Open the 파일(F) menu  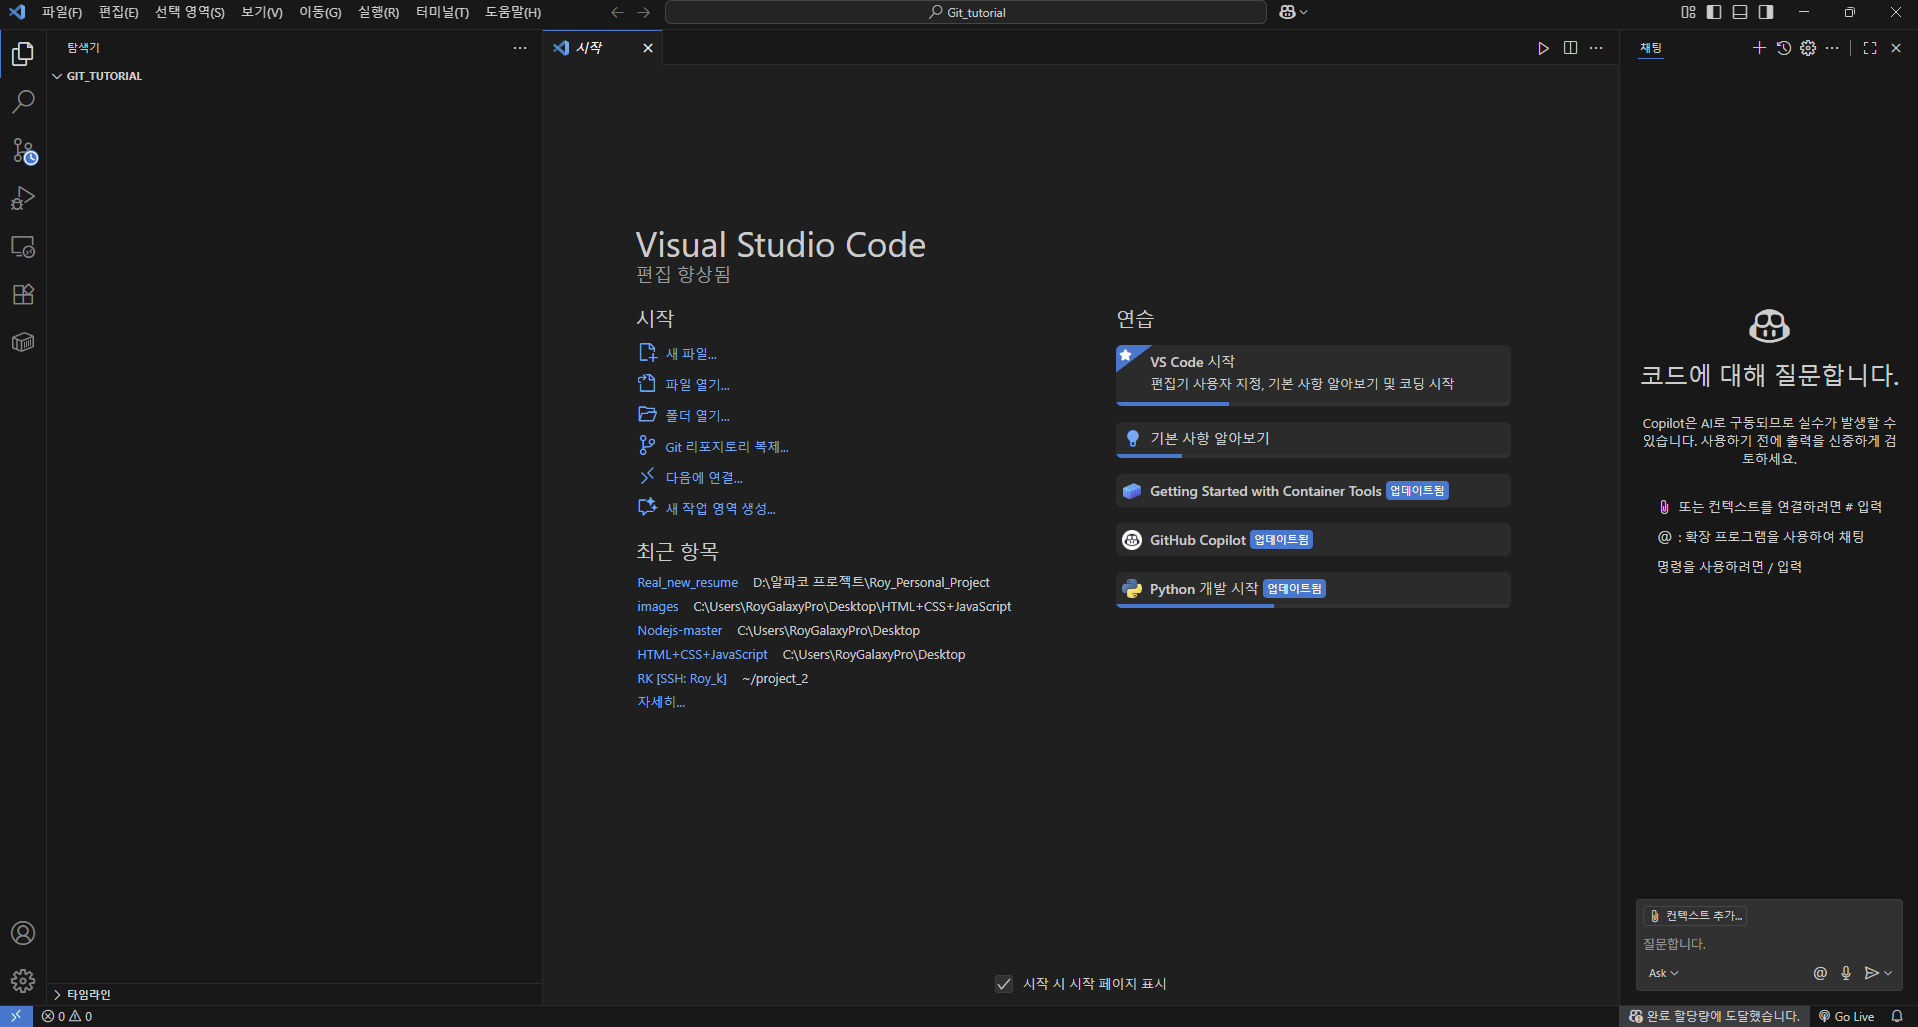(x=62, y=12)
